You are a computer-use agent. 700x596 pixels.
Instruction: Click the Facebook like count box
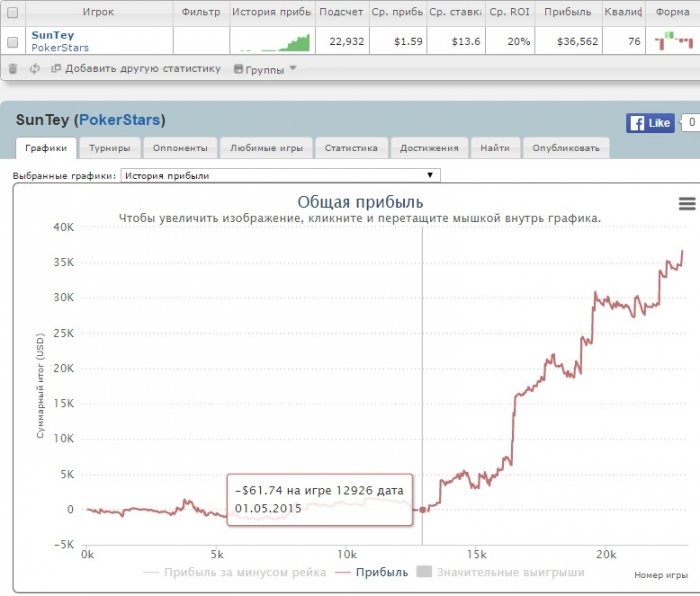pyautogui.click(x=691, y=122)
